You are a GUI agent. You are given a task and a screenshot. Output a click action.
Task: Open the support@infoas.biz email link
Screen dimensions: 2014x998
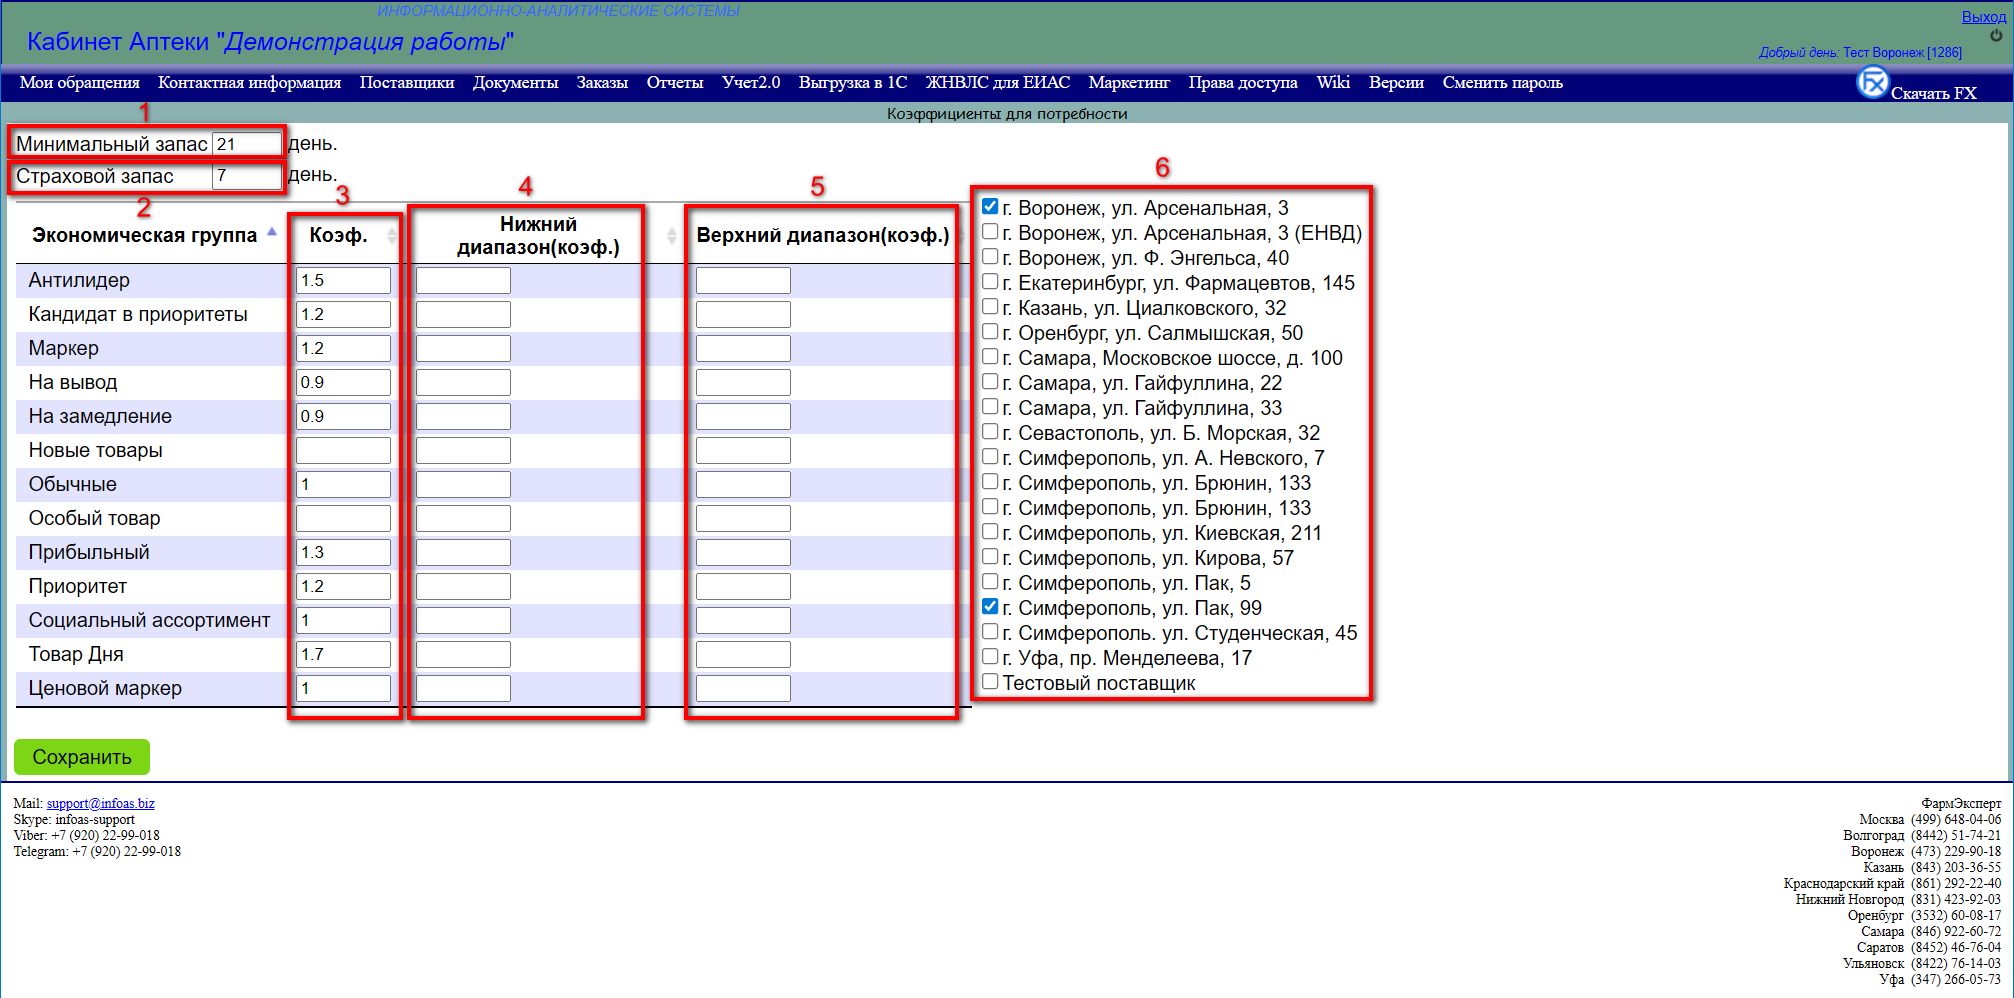coord(100,803)
